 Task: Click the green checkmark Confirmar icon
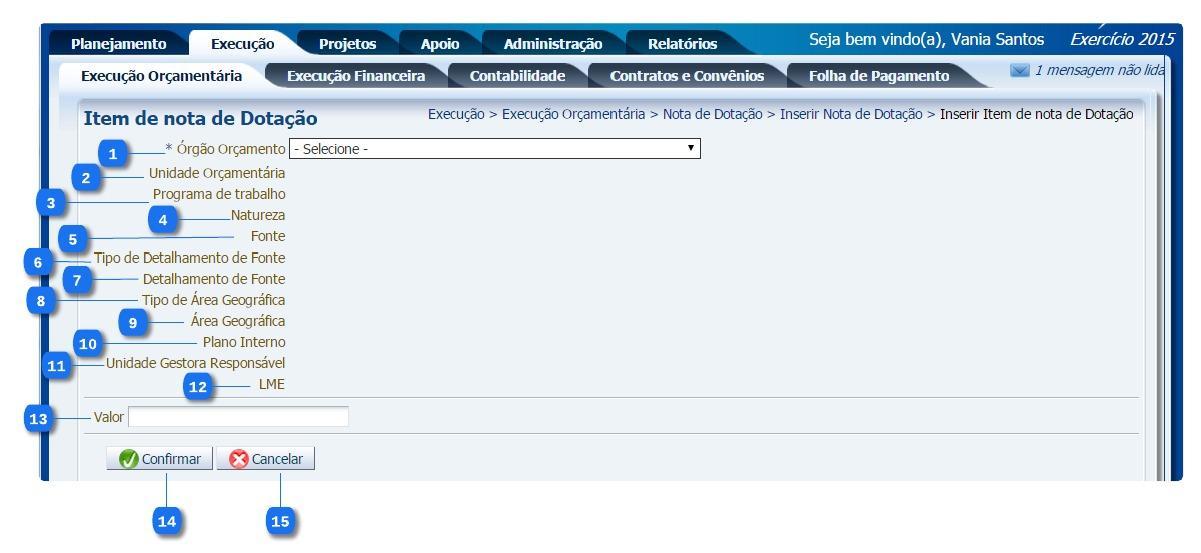click(128, 459)
